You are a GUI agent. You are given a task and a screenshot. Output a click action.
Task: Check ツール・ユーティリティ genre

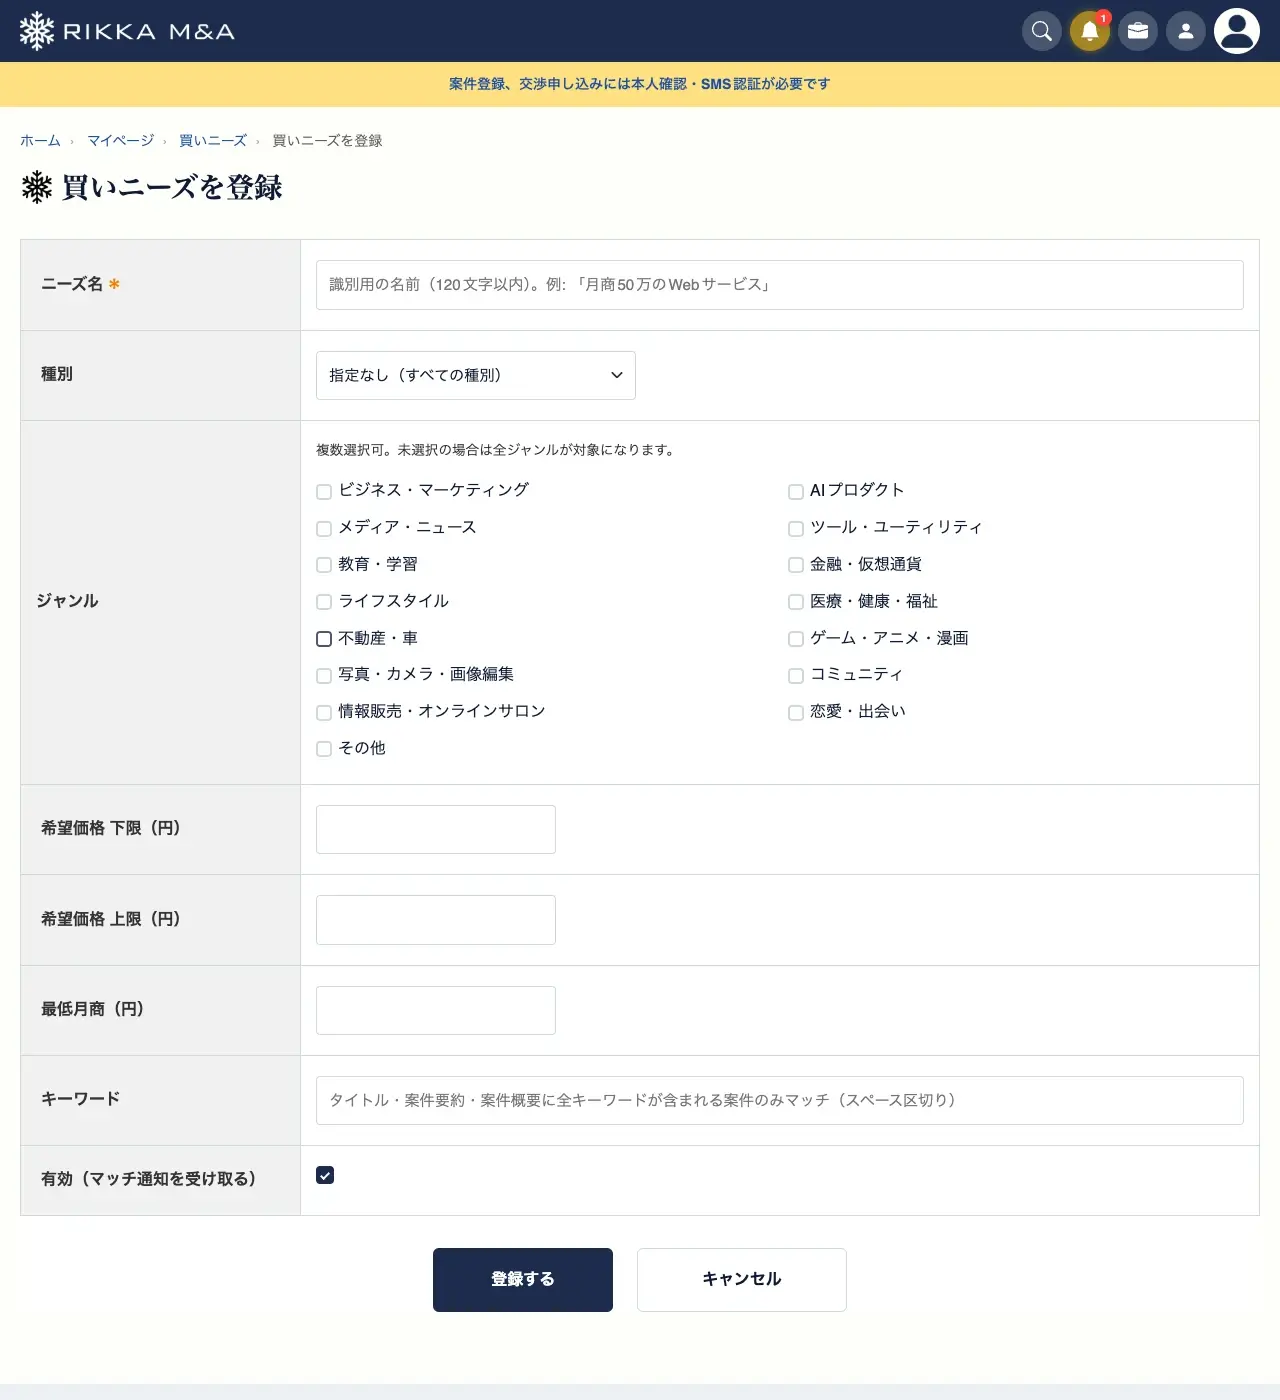tap(796, 528)
